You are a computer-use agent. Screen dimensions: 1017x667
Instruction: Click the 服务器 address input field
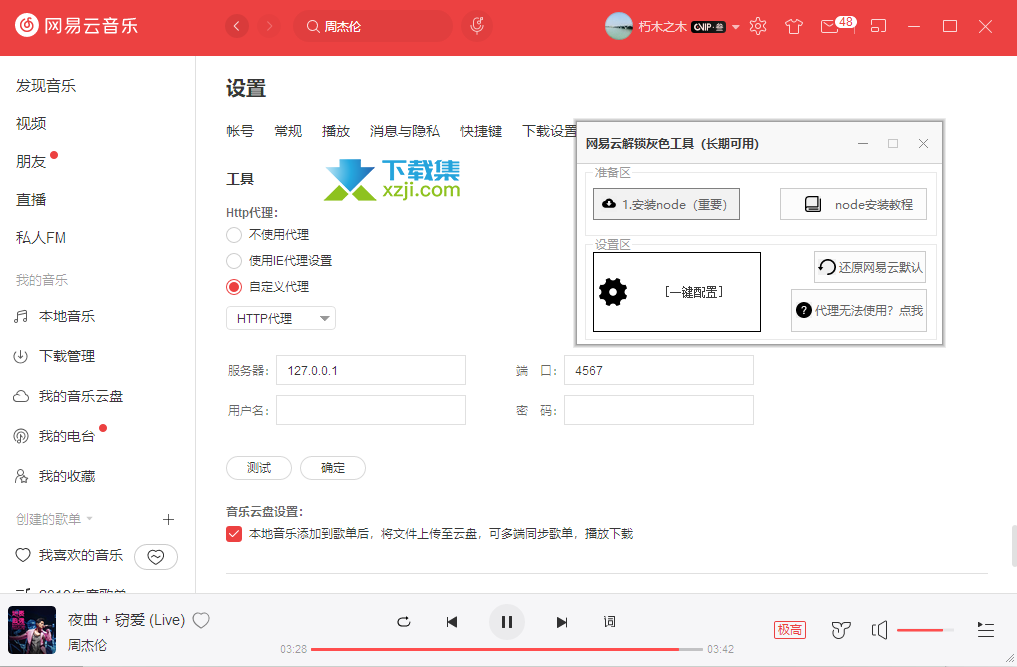pyautogui.click(x=371, y=370)
